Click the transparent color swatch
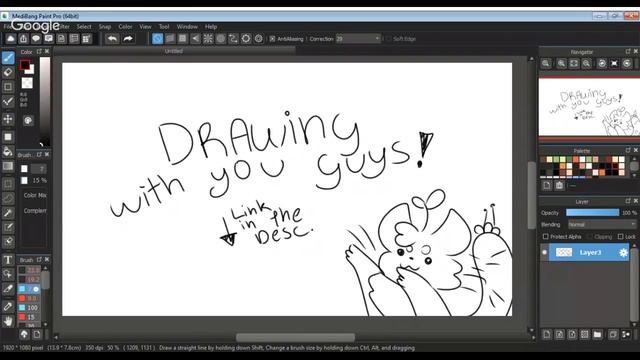Screen dimensions: 640x360 pos(27,83)
